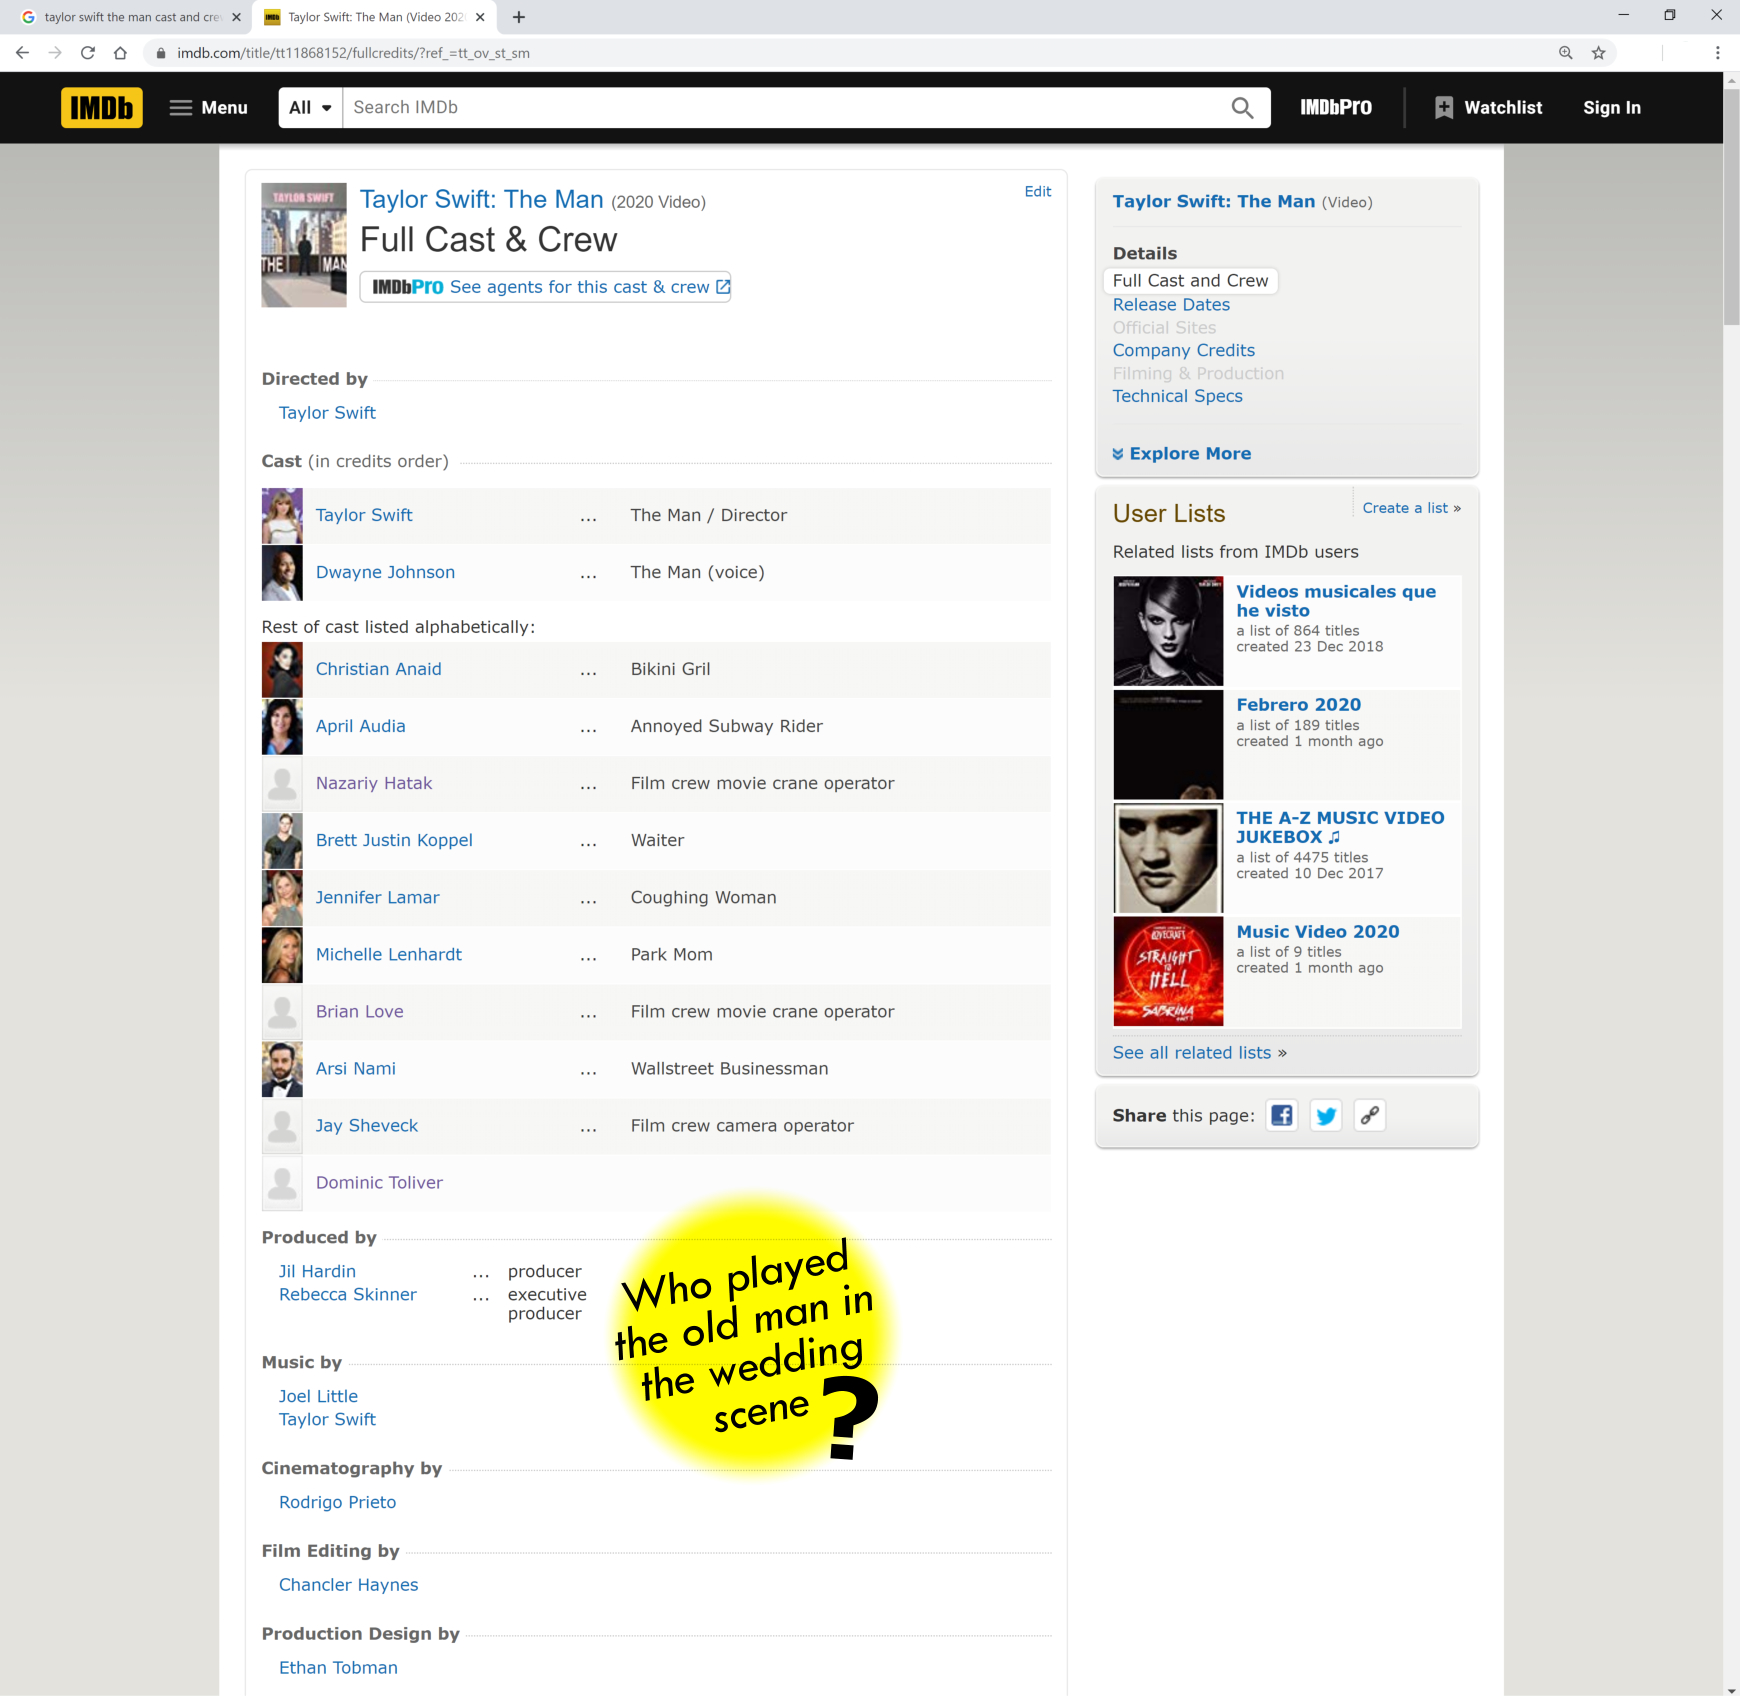Go forward with the browser forward arrow
Viewport: 1740px width, 1696px height.
[x=55, y=53]
